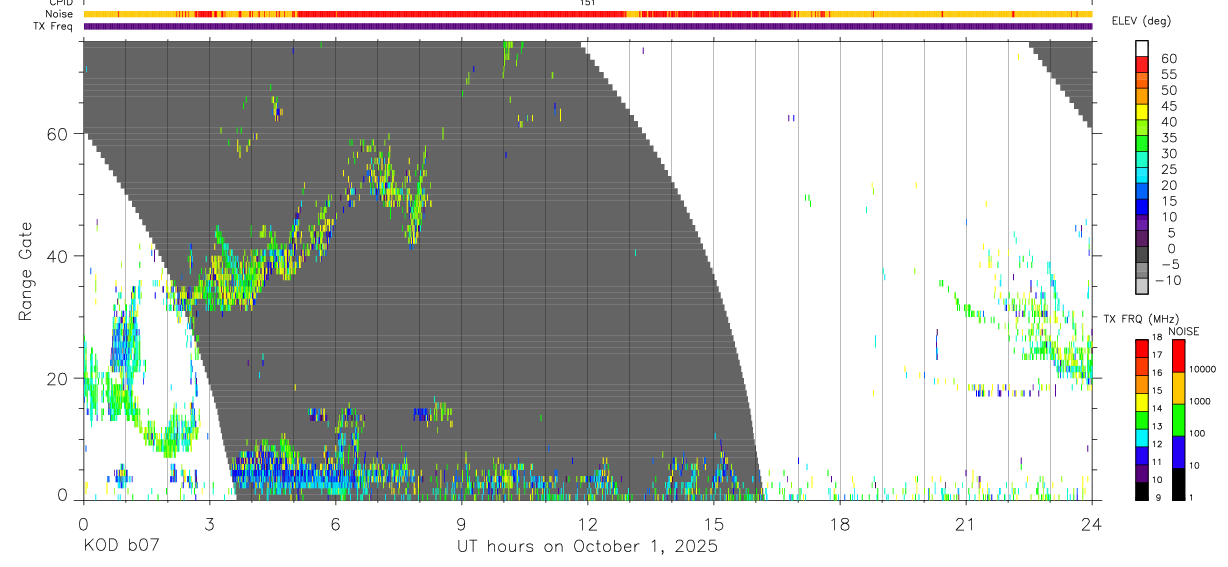The width and height of the screenshot is (1228, 567).
Task: Click the "60" tick on the ELEV colorbar
Action: pyautogui.click(x=1167, y=58)
